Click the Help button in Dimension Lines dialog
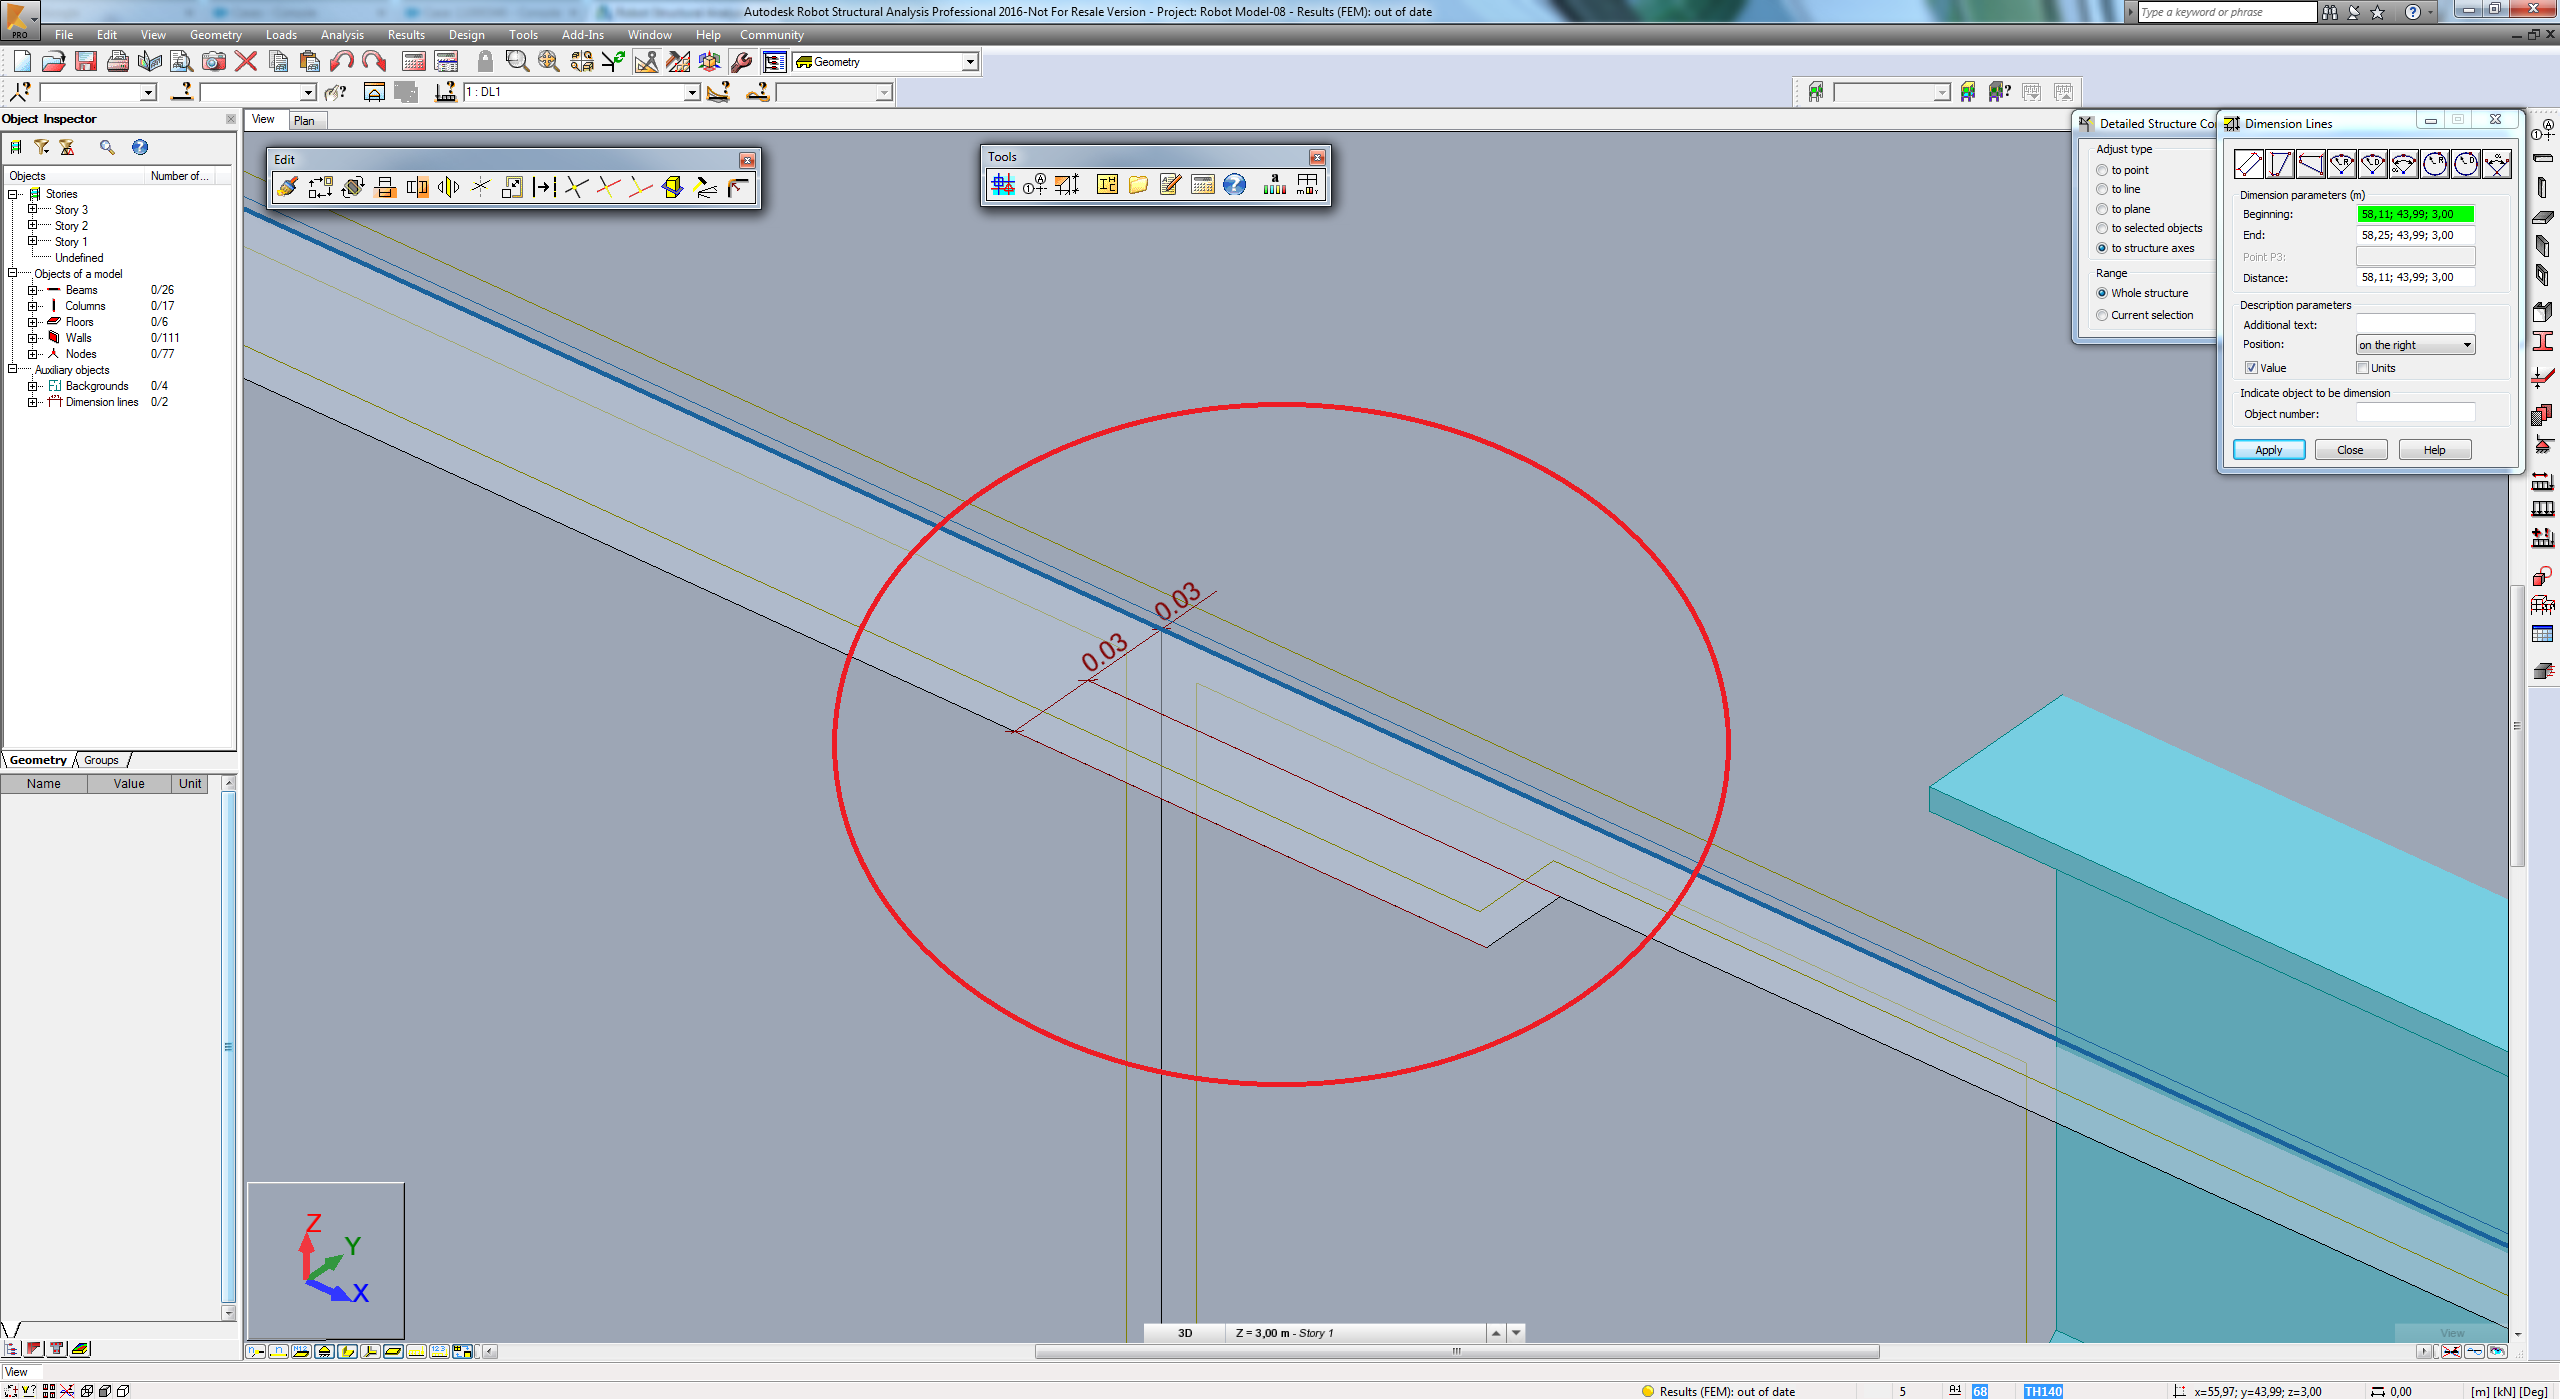Screen dimensions: 2560x1400 2434,449
